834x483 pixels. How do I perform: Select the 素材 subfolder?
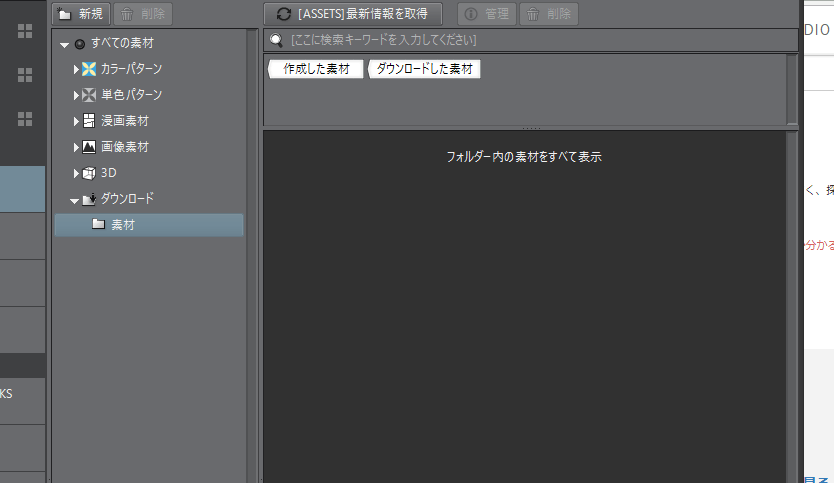coord(123,225)
